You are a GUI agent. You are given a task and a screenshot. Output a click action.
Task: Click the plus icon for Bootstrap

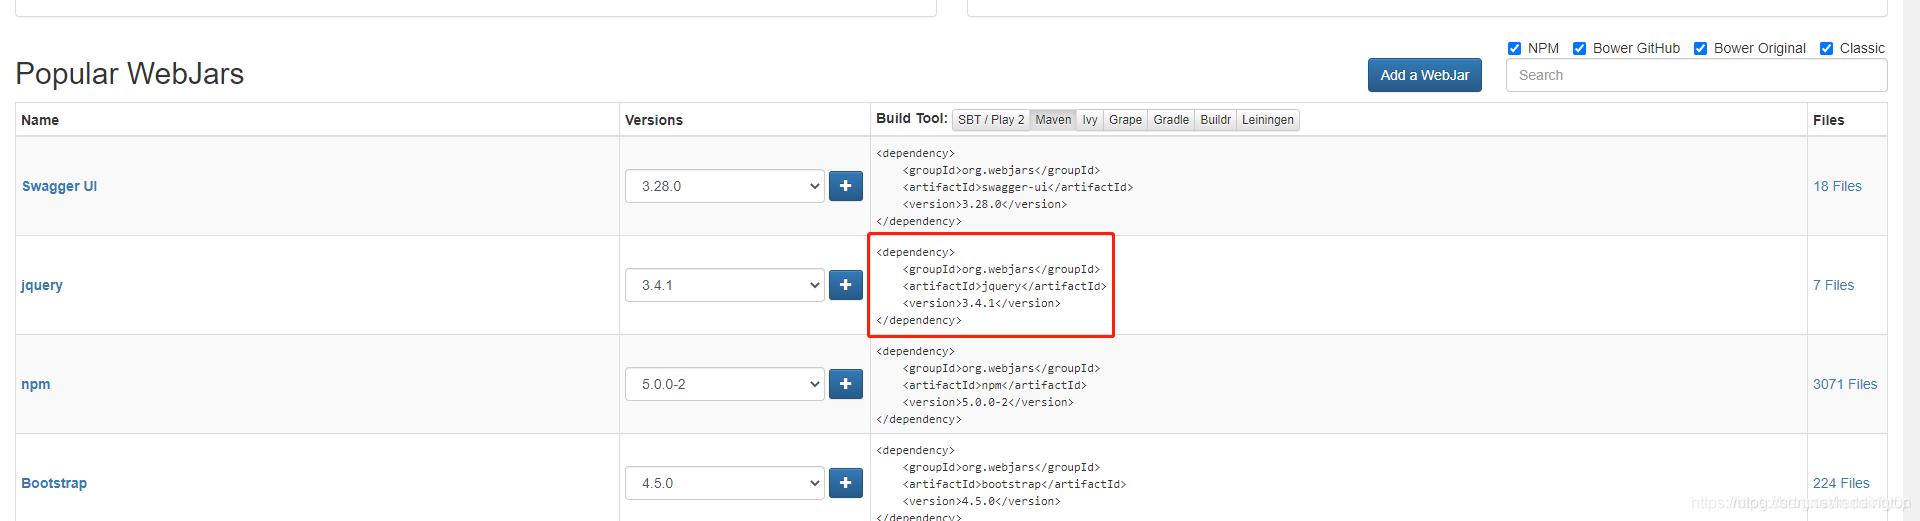pos(845,483)
